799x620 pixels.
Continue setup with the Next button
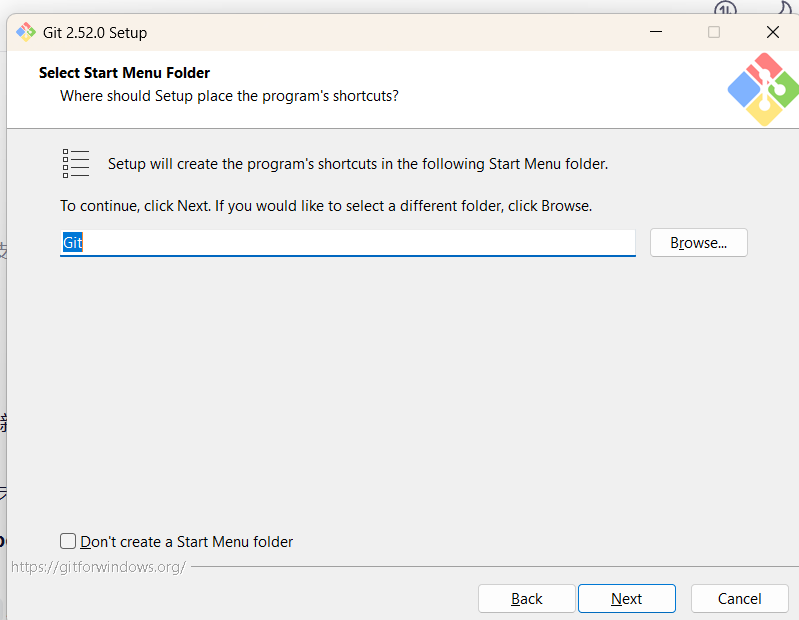coord(627,599)
